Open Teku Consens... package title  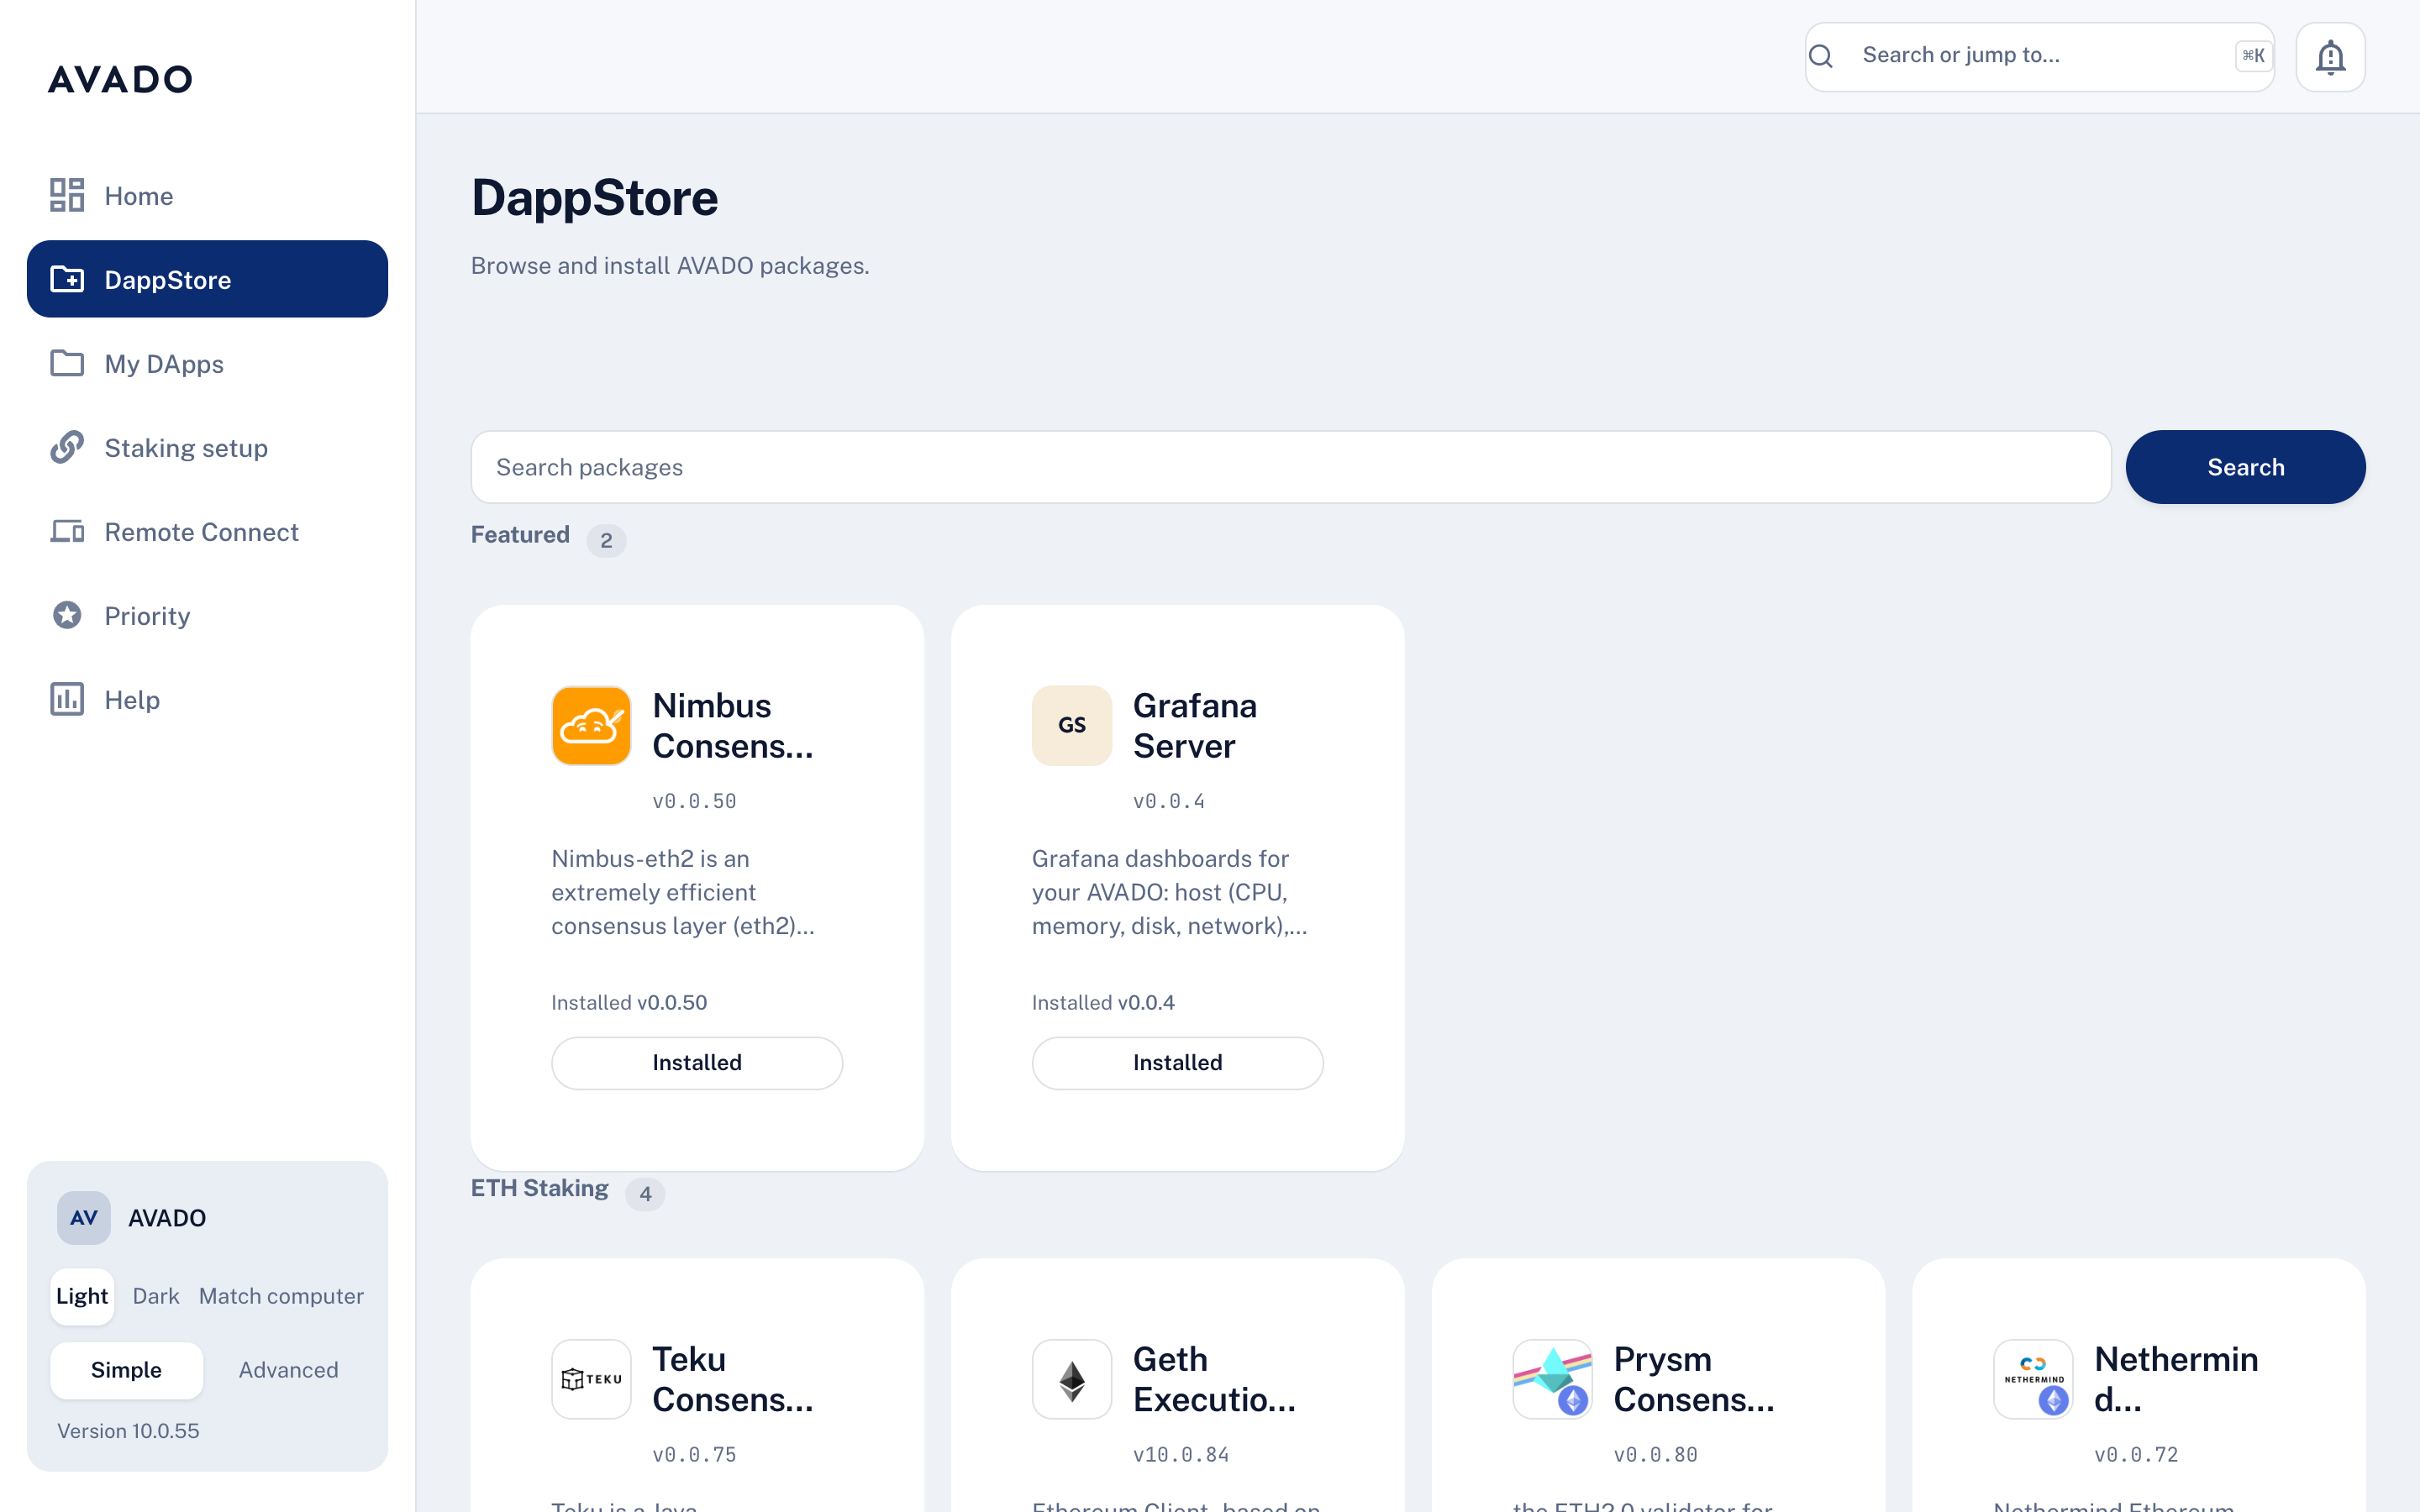[x=733, y=1379]
